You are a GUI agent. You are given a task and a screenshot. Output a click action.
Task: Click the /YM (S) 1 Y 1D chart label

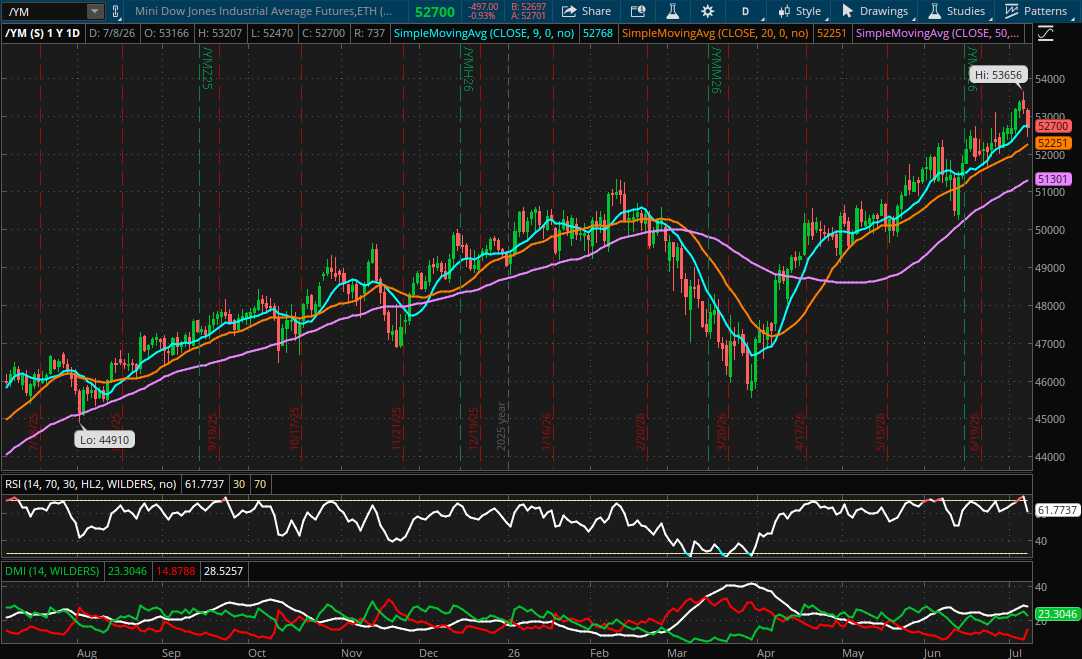coord(42,32)
